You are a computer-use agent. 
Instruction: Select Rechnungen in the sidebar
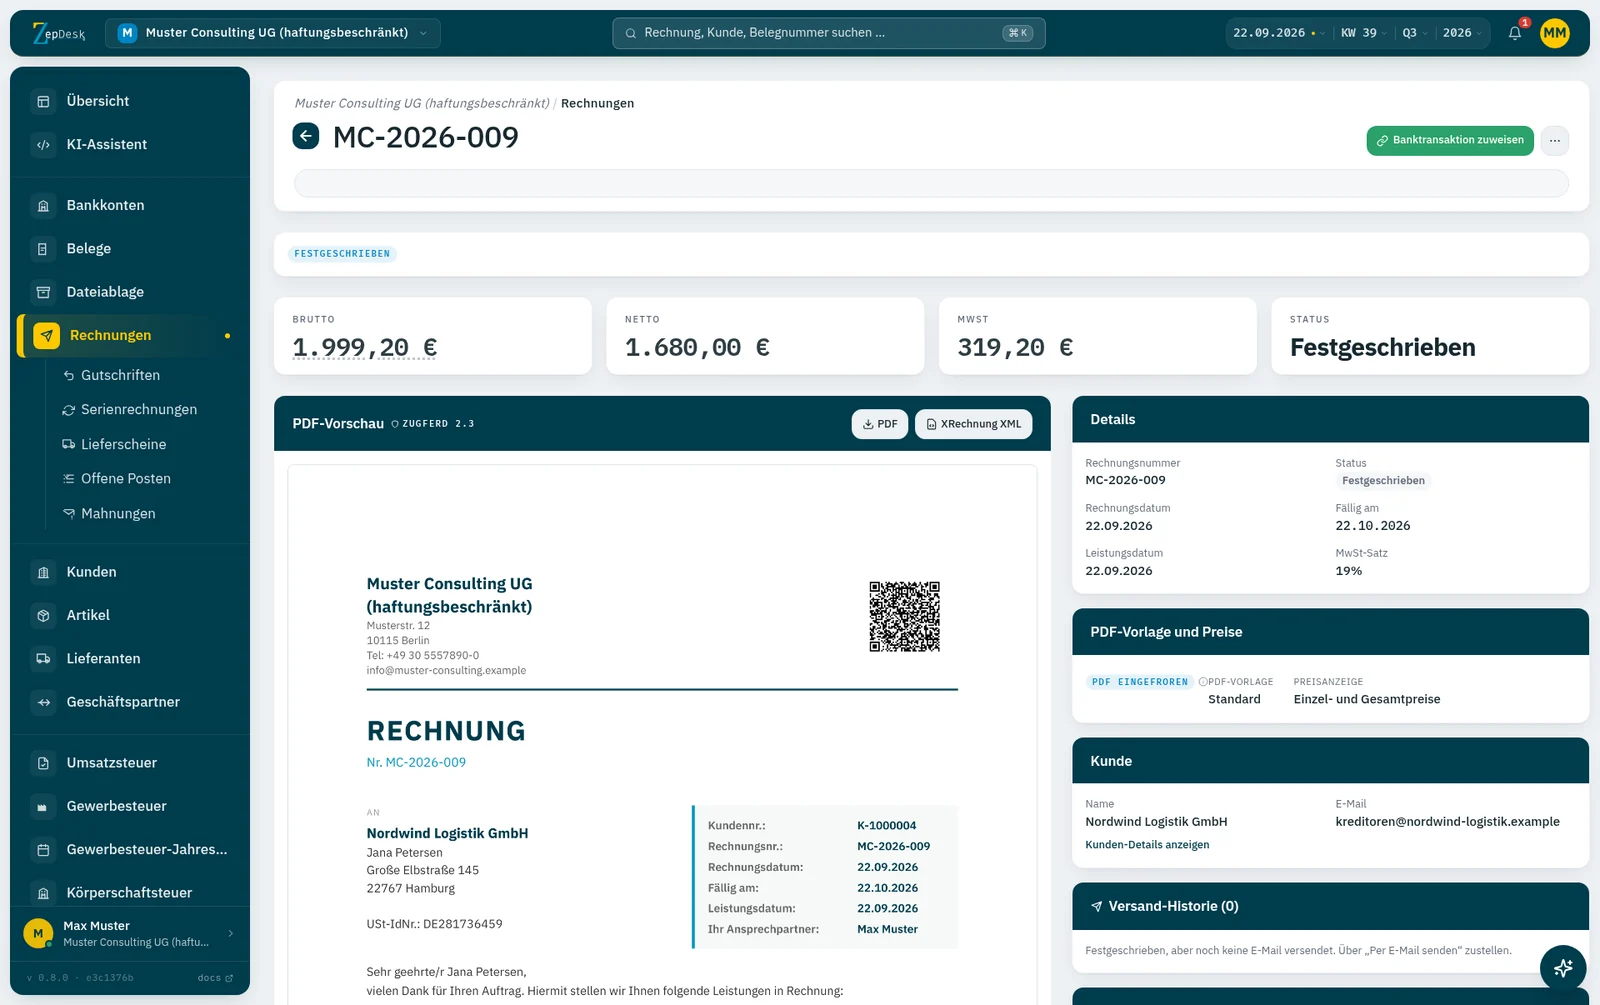pyautogui.click(x=130, y=335)
